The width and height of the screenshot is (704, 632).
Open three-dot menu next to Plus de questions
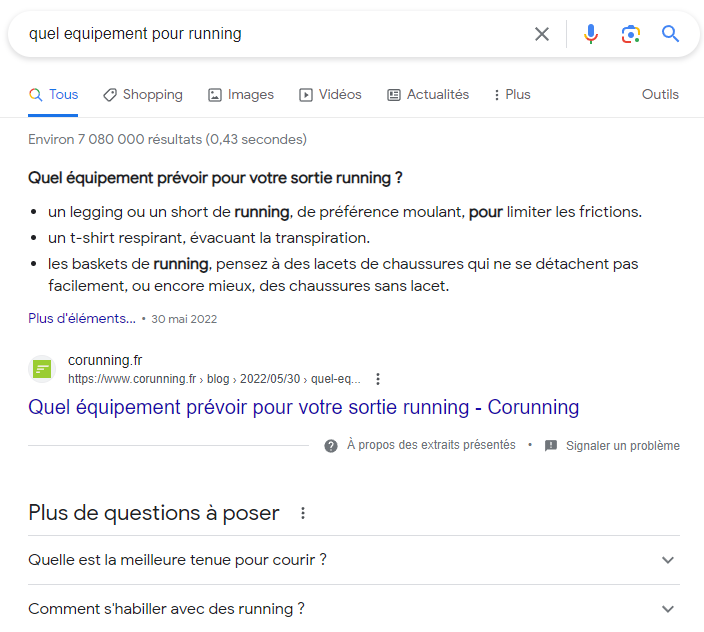pyautogui.click(x=303, y=513)
